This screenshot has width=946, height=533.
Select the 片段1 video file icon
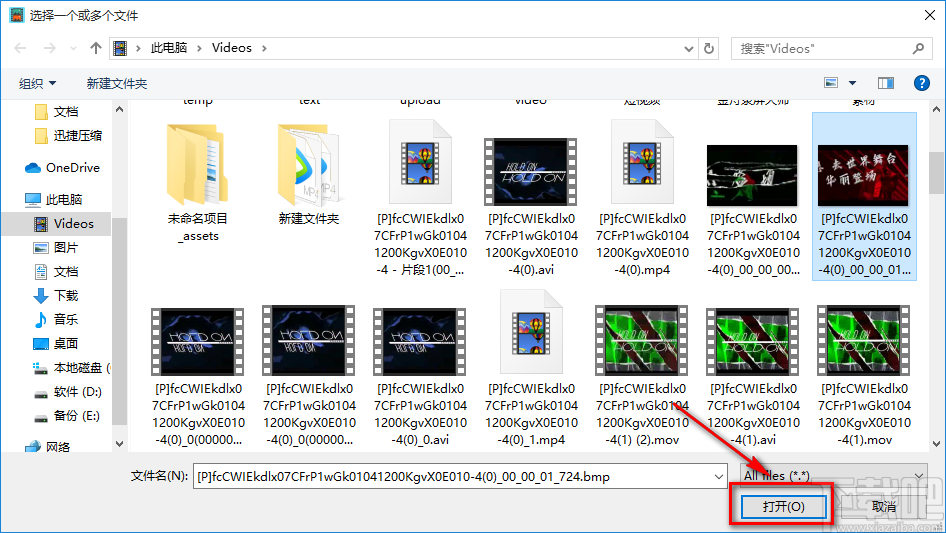point(420,162)
